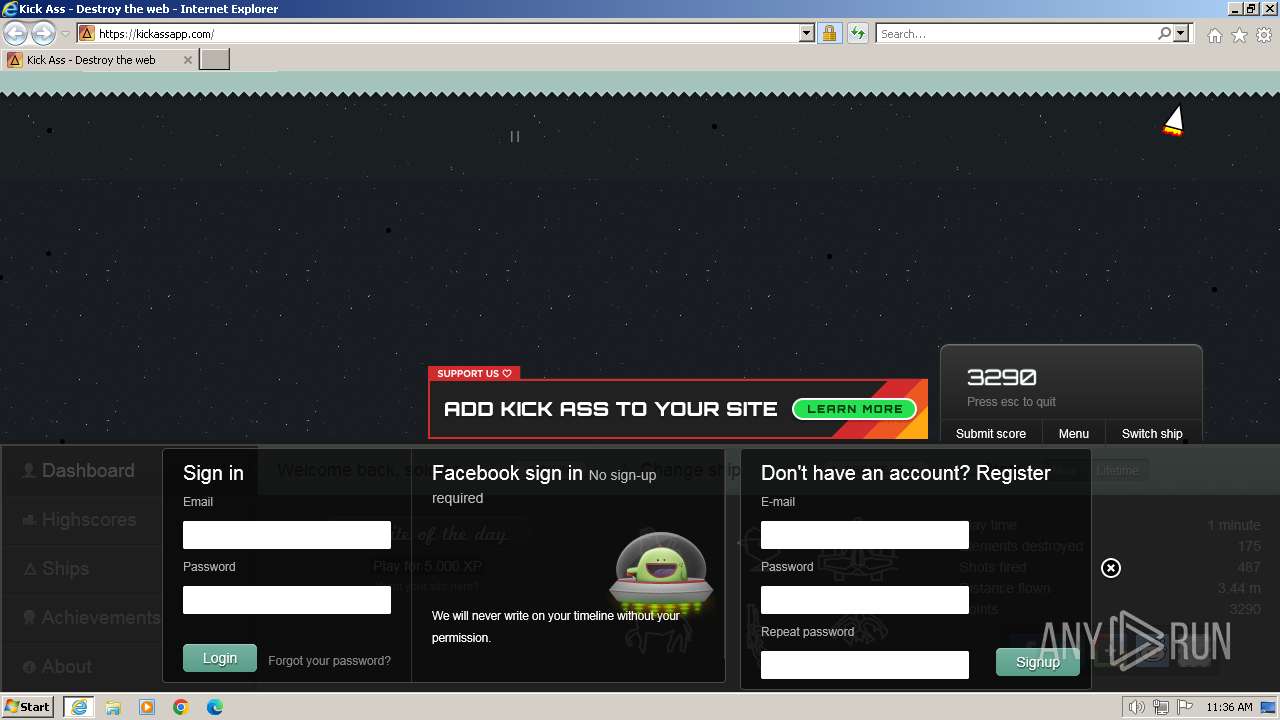Click the IE forward arrow button

[43, 33]
